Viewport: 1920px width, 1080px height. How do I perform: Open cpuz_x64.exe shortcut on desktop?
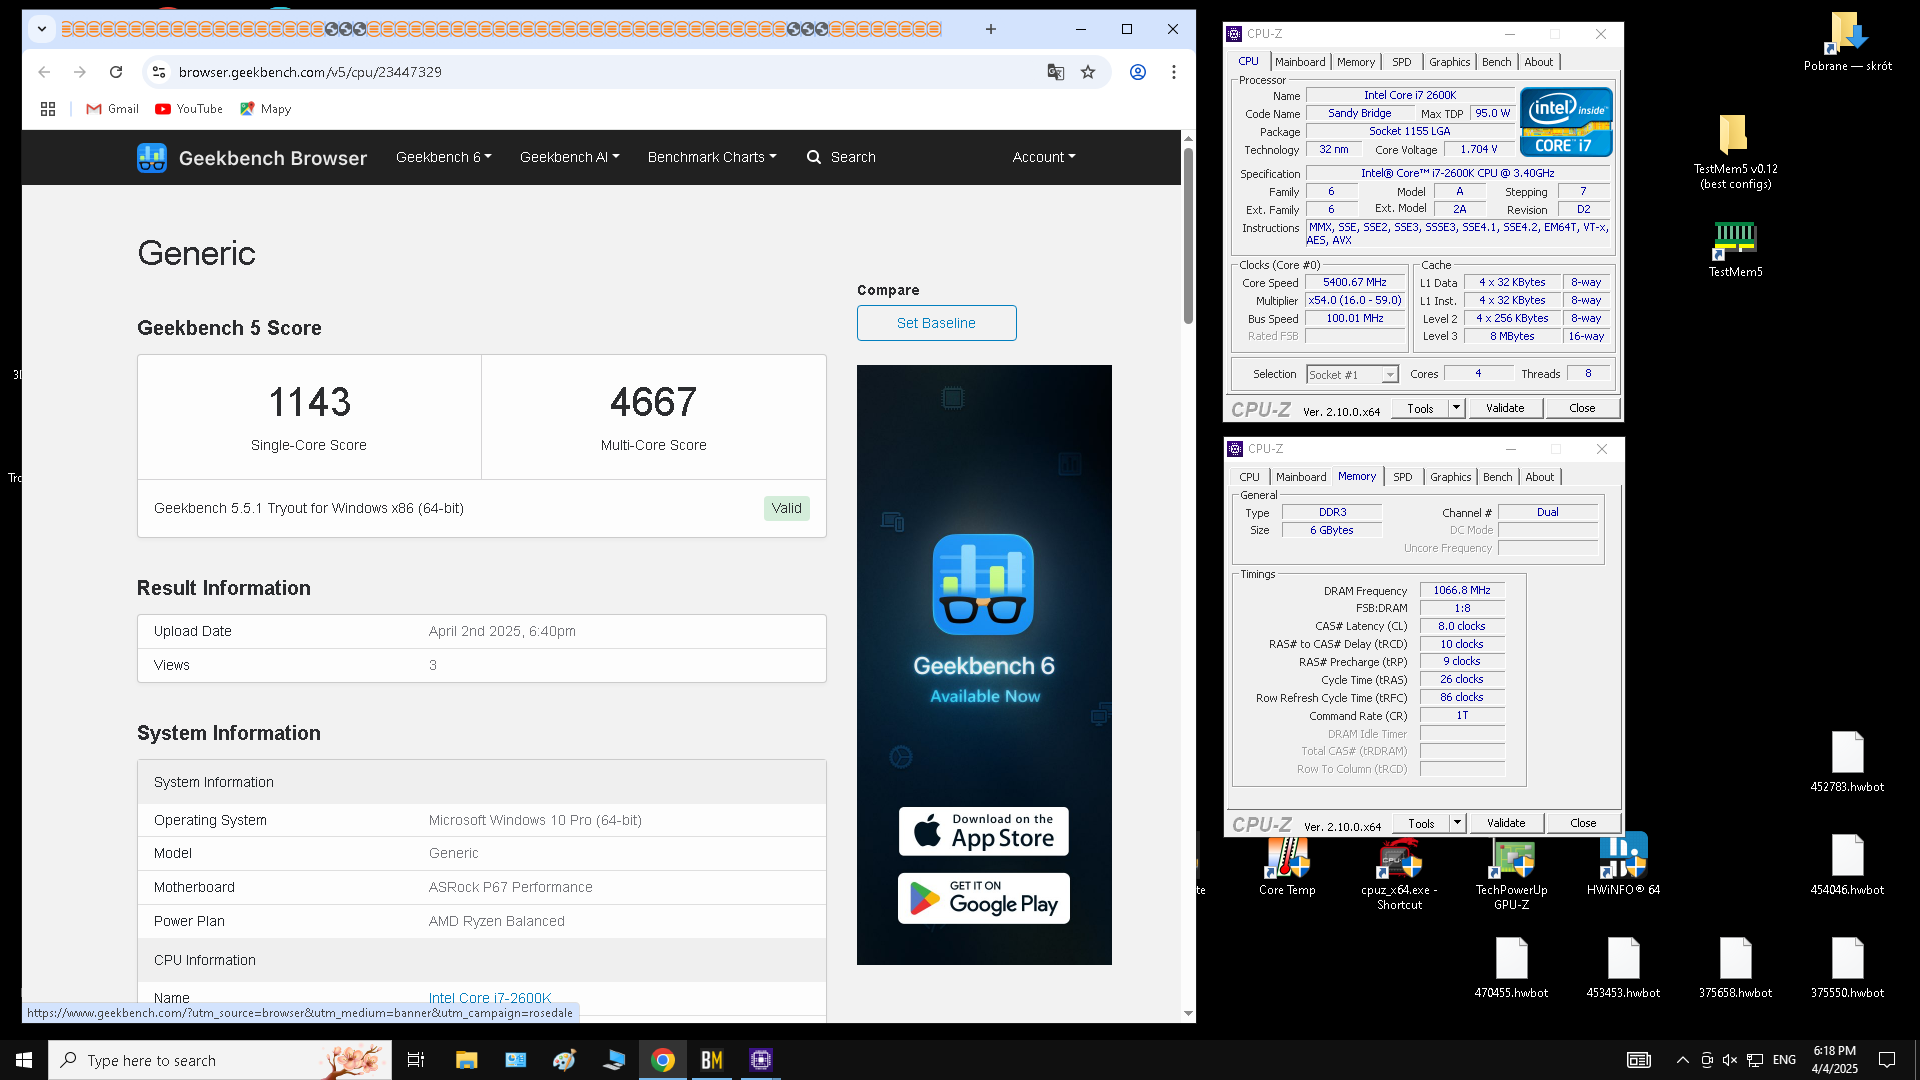click(x=1399, y=874)
